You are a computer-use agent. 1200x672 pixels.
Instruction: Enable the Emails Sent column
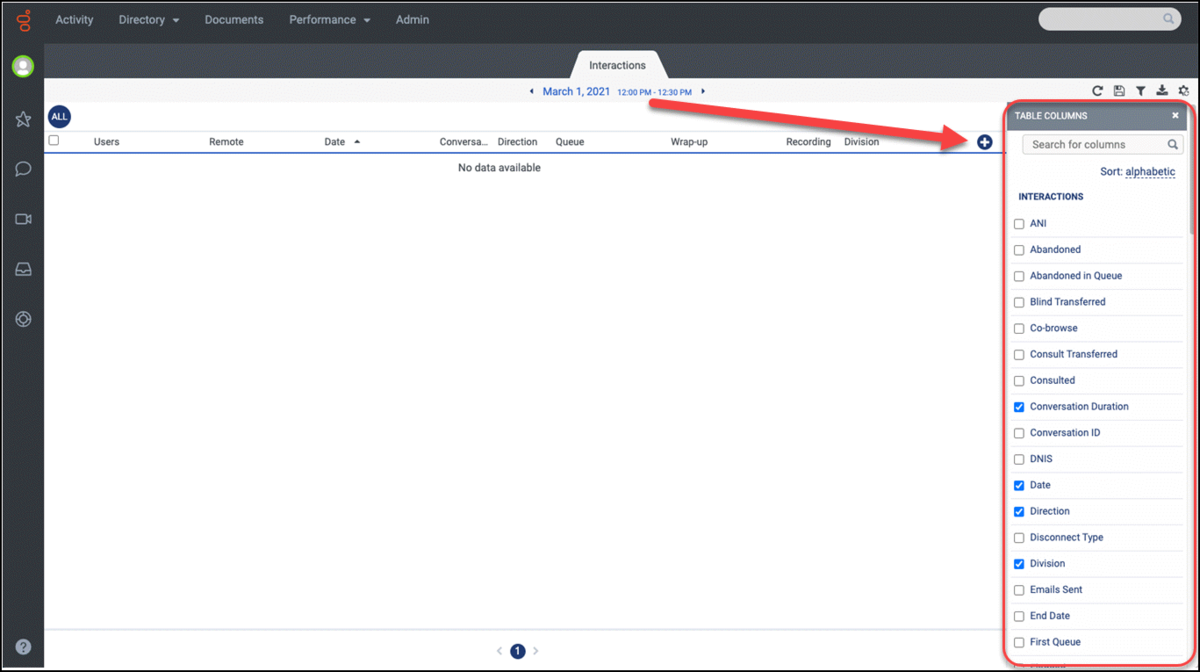1019,590
